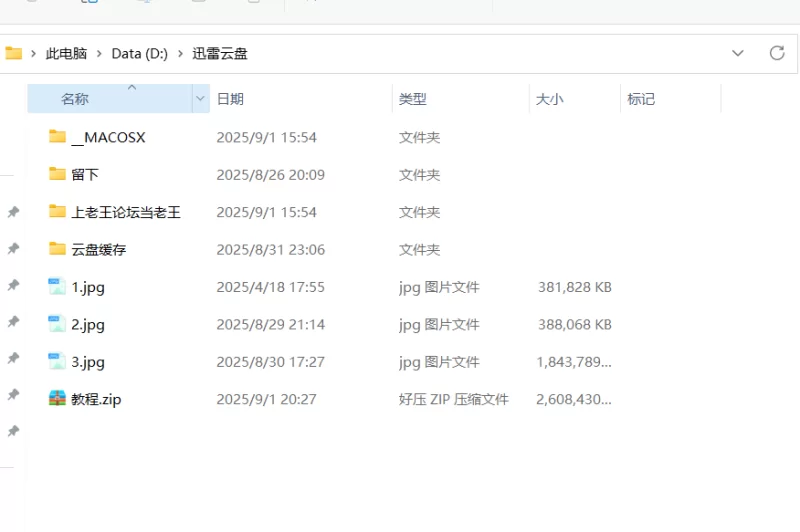The image size is (800, 532).
Task: Click the 教程.zip archive icon
Action: coord(57,398)
